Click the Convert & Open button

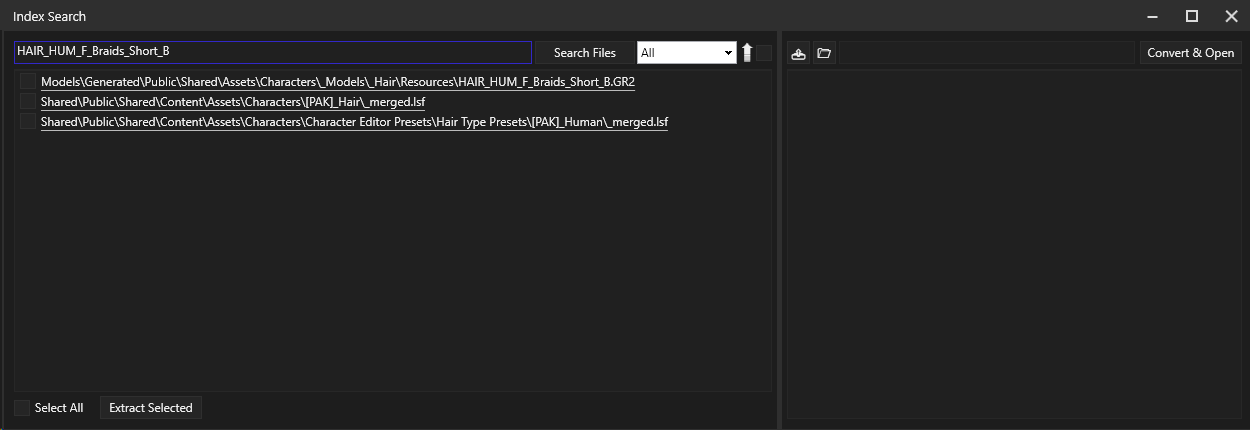click(x=1190, y=53)
